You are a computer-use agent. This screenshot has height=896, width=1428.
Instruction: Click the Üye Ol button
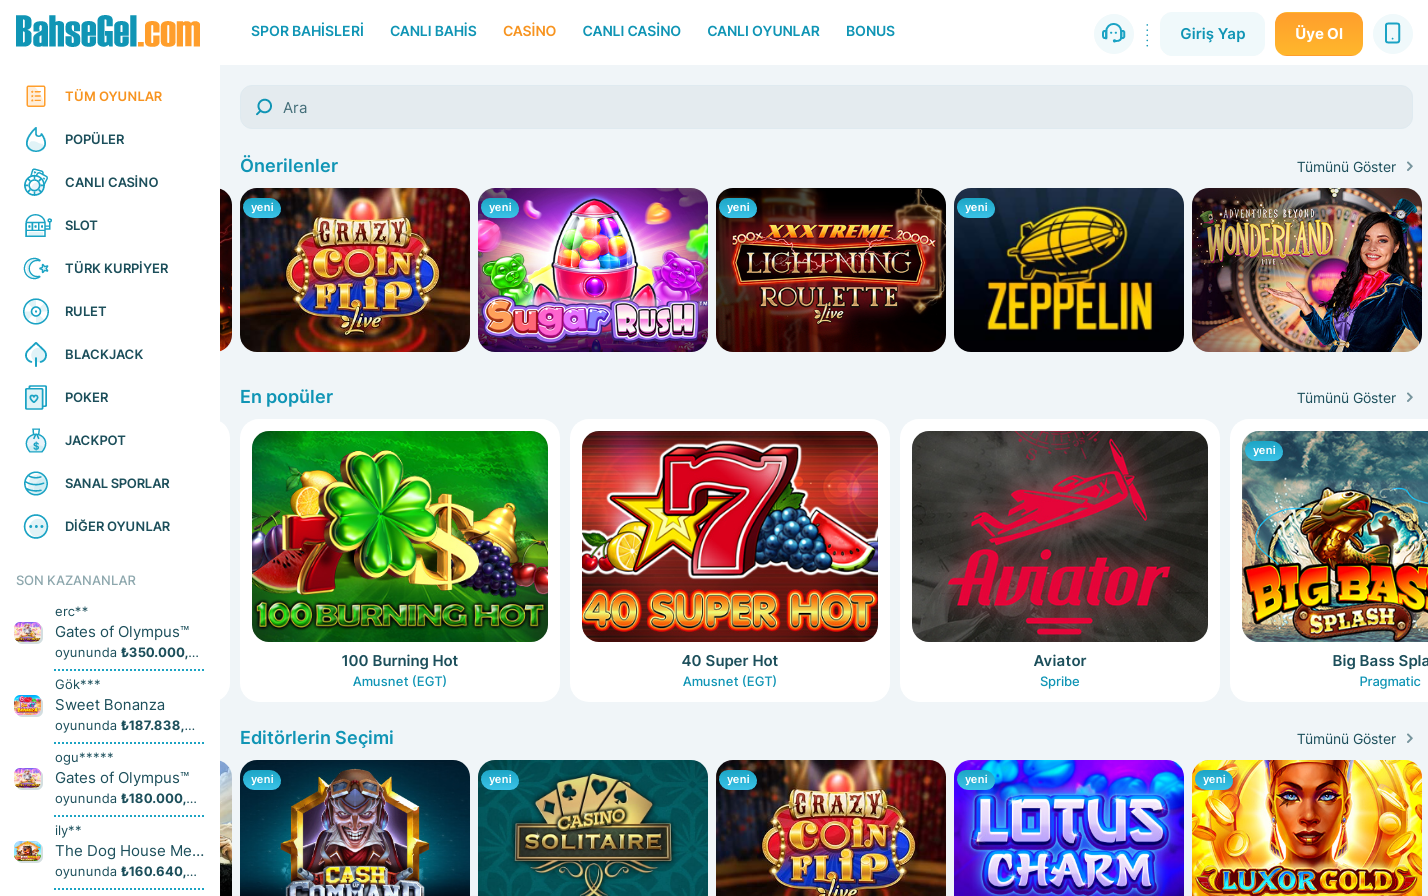pyautogui.click(x=1318, y=34)
